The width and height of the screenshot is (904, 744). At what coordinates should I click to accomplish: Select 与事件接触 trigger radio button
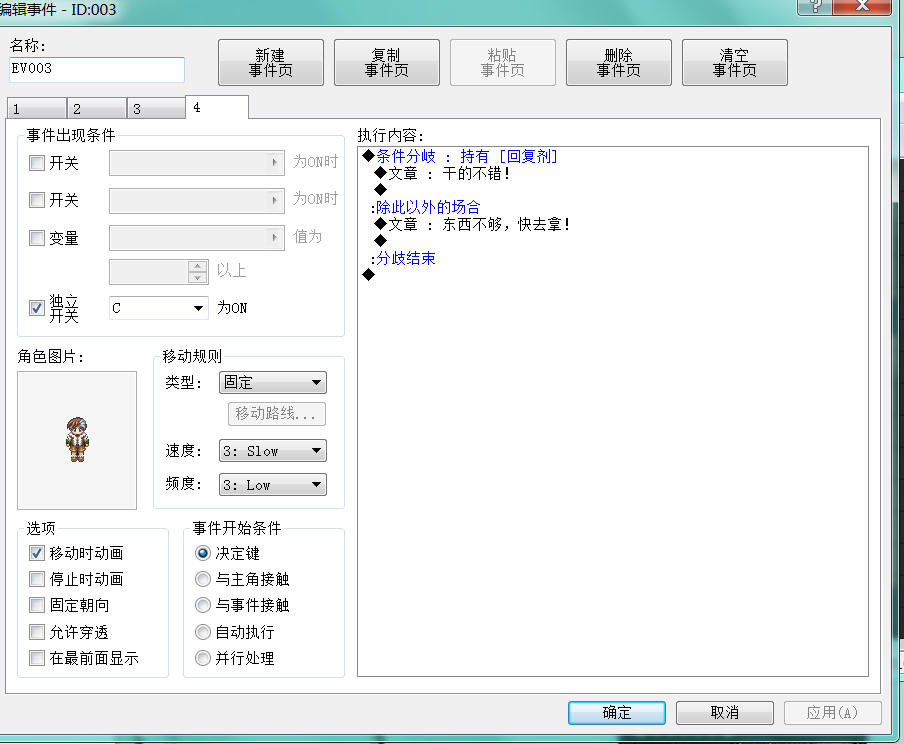coord(203,605)
